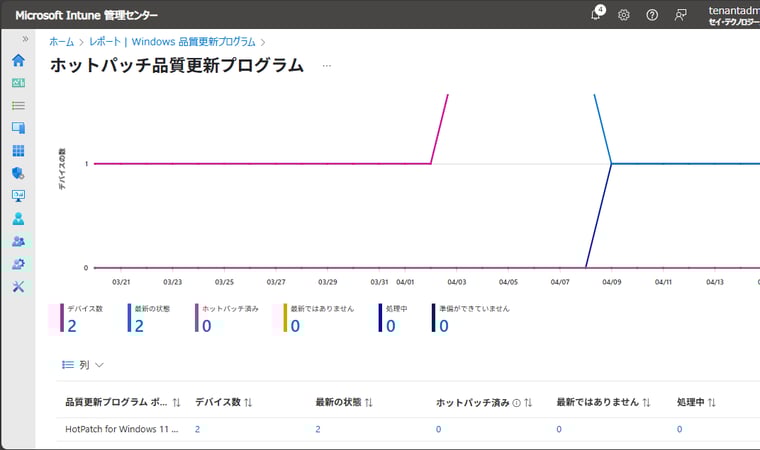Image resolution: width=760 pixels, height=450 pixels.
Task: Sort by 最新の状態 column
Action: [344, 402]
